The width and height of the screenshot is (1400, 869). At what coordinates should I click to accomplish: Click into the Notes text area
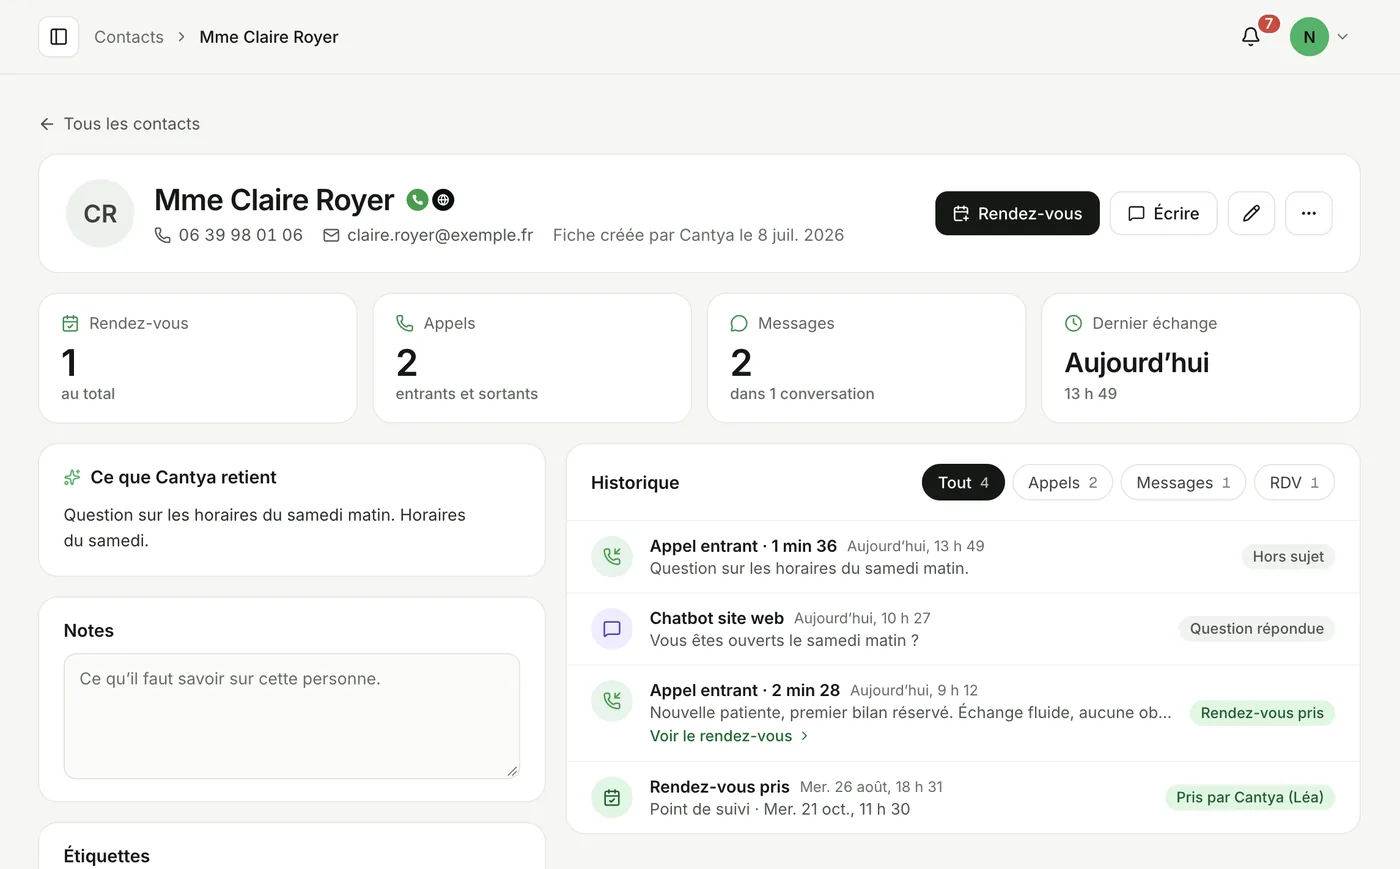coord(291,716)
